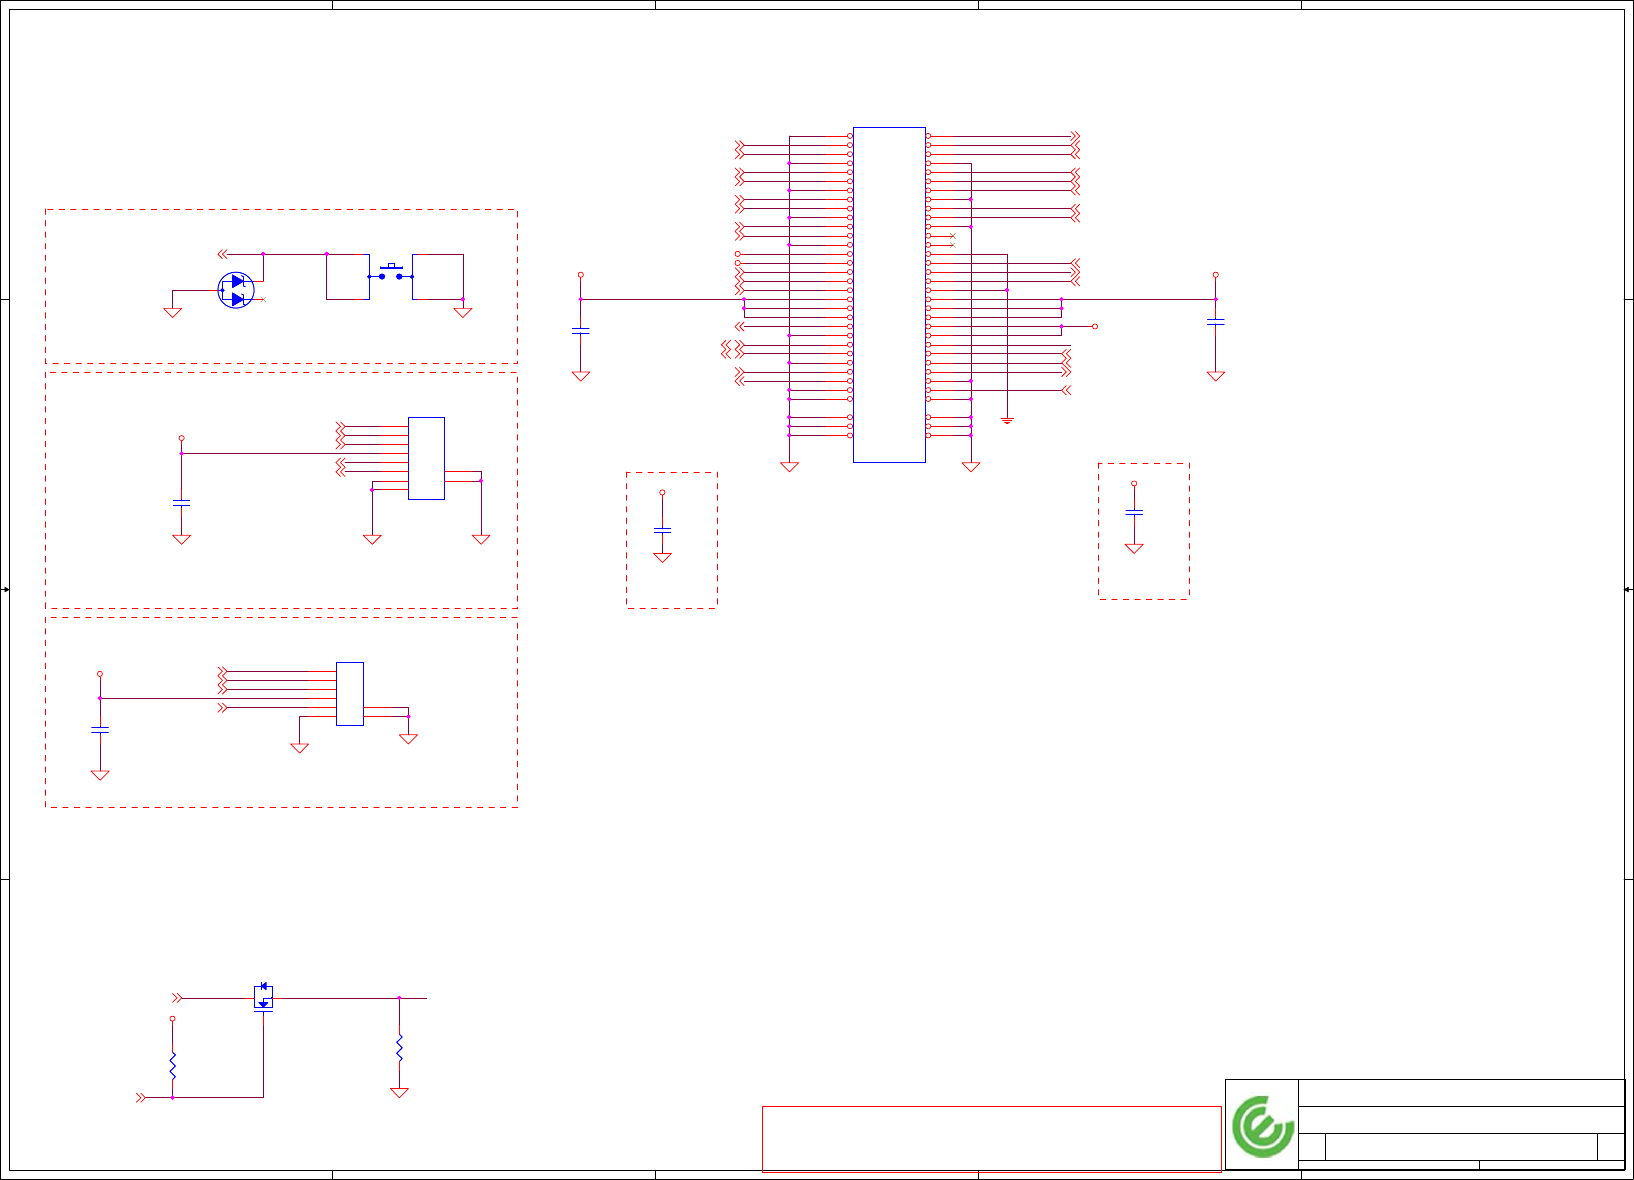Click the no-connect X marker beside the LED symbol
Viewport: 1634px width, 1180px height.
tap(263, 299)
